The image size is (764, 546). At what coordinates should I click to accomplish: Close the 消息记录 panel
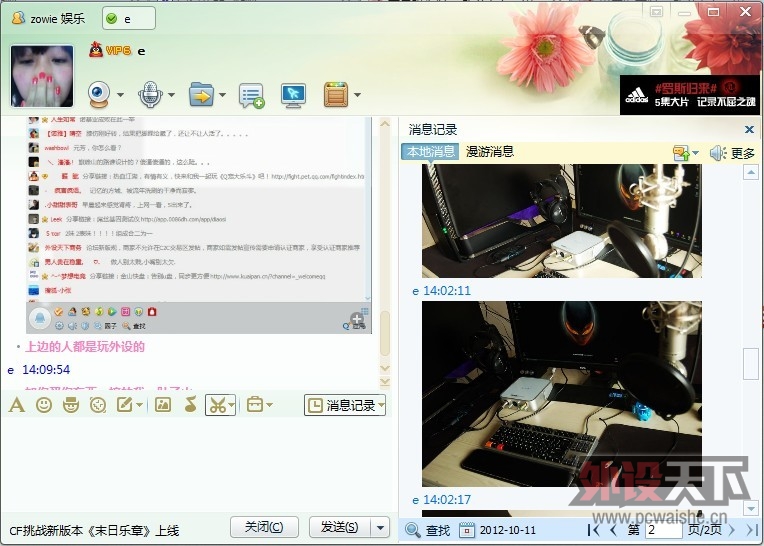point(749,130)
